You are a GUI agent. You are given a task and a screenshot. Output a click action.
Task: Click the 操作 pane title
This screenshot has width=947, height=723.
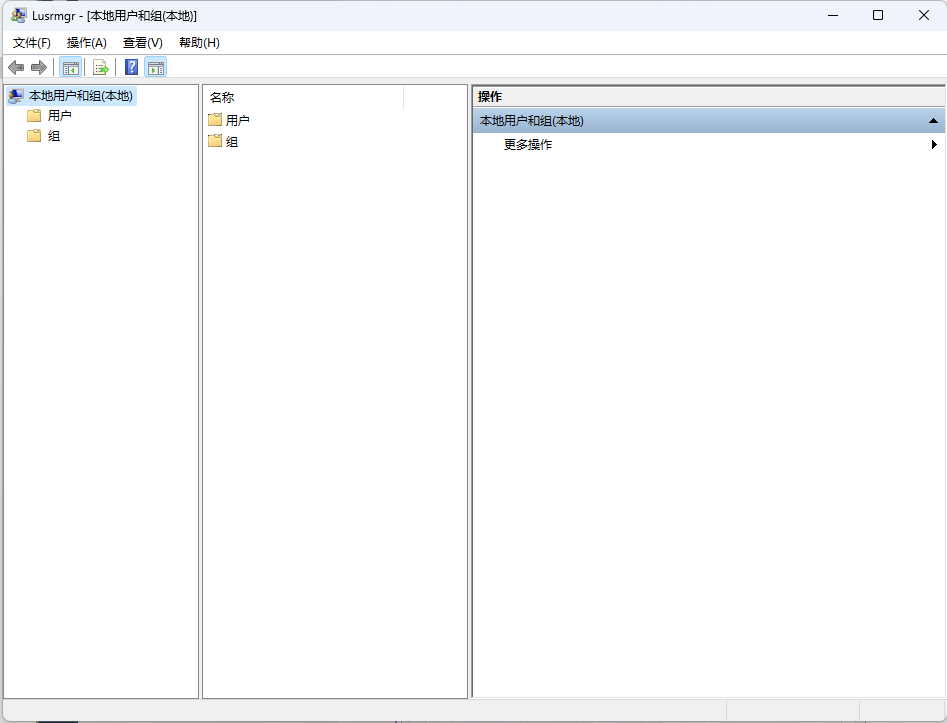(x=490, y=97)
